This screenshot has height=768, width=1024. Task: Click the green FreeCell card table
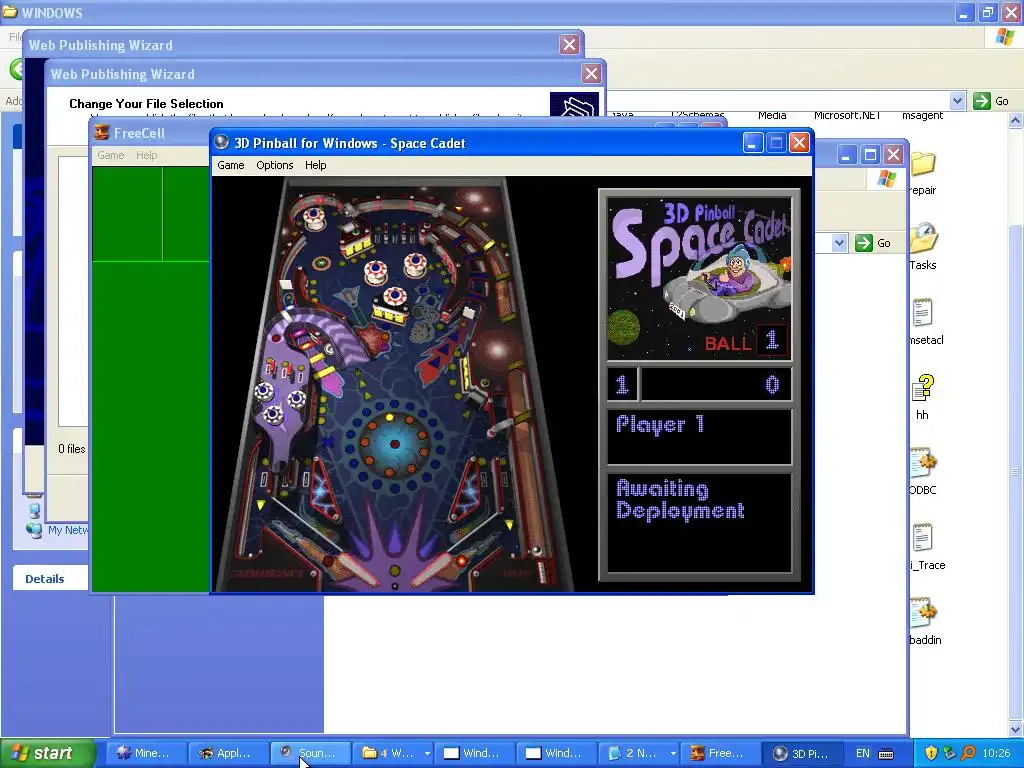tap(150, 379)
